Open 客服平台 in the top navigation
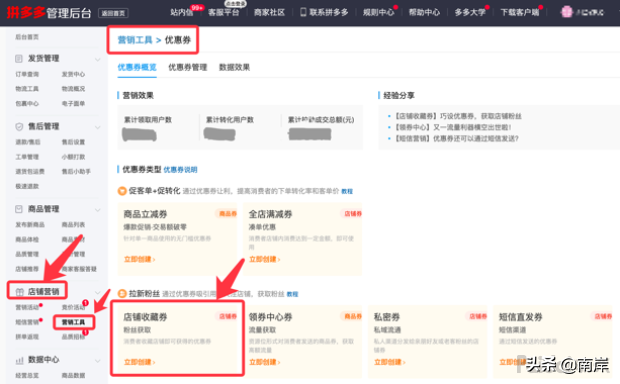This screenshot has width=620, height=384. click(x=224, y=12)
